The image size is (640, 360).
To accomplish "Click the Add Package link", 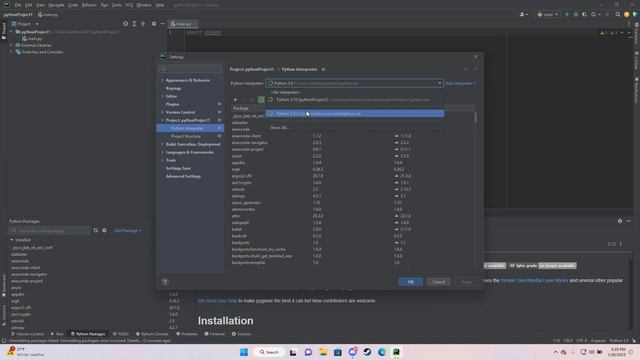I will pyautogui.click(x=127, y=231).
